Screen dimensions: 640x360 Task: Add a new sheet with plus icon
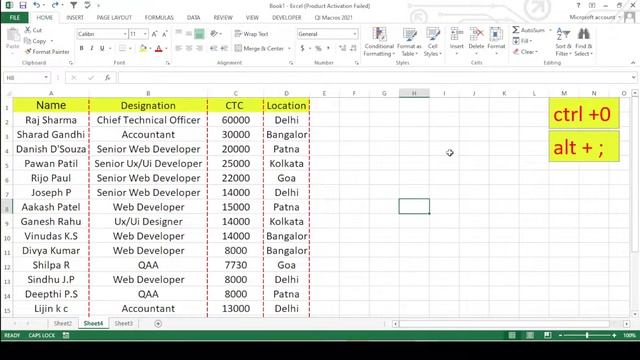[158, 324]
